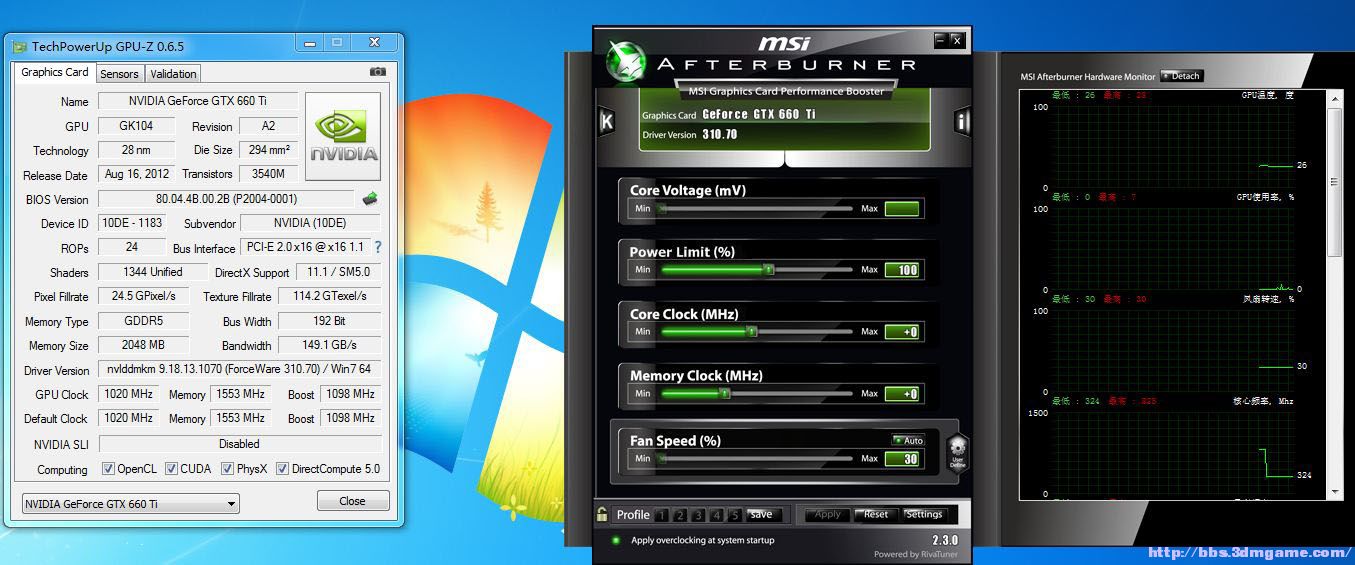Click the profile lock padlock icon

602,515
